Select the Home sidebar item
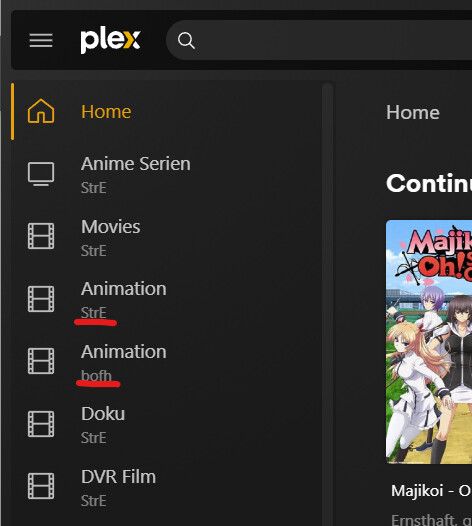 pyautogui.click(x=166, y=111)
